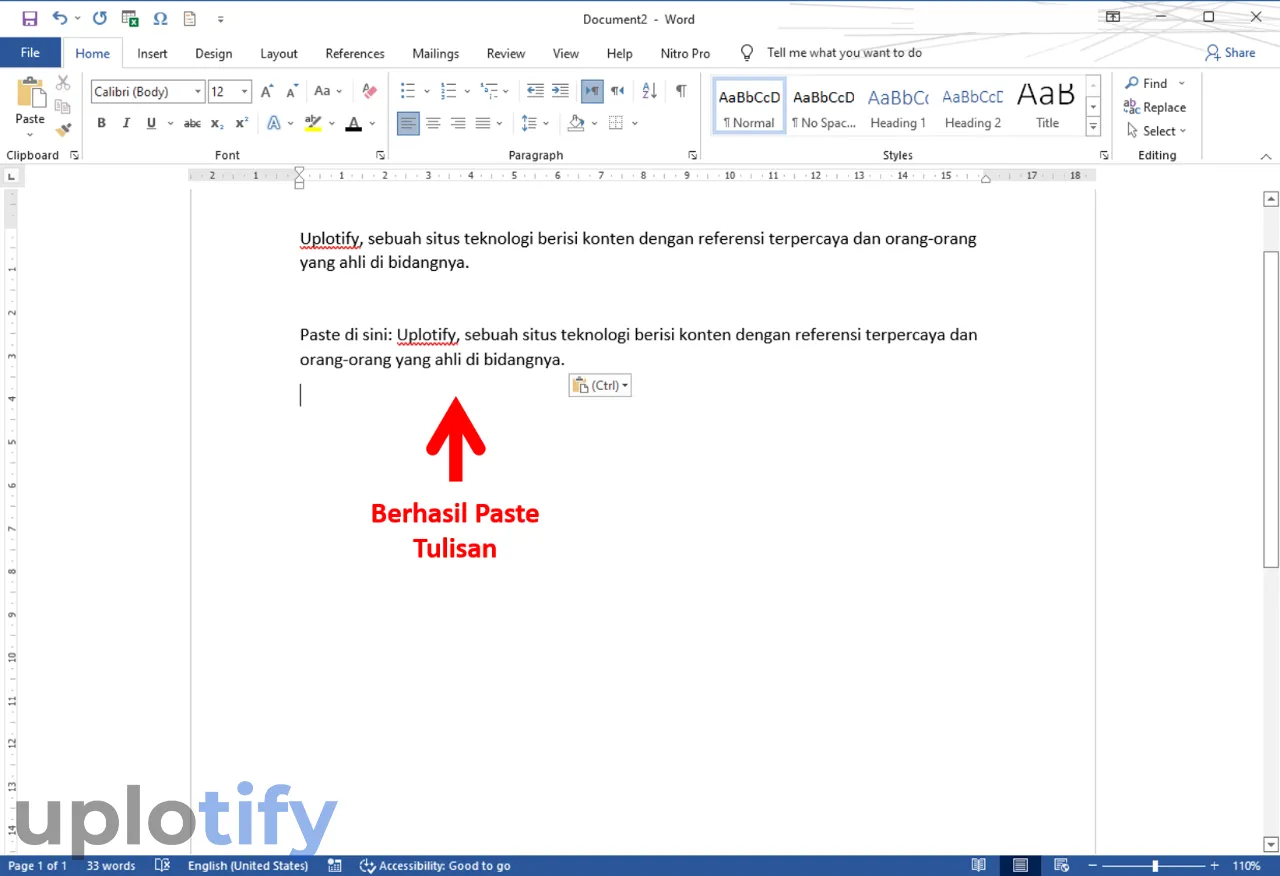Click the zoom slider handle
Screen dimensions: 1280x876
pos(1155,865)
